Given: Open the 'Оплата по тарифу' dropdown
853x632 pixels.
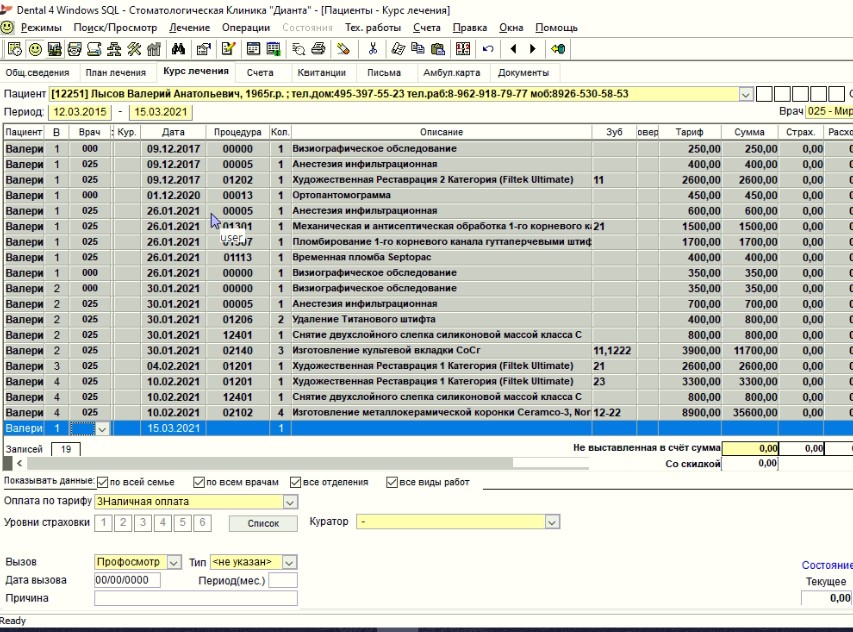Looking at the screenshot, I should (290, 501).
